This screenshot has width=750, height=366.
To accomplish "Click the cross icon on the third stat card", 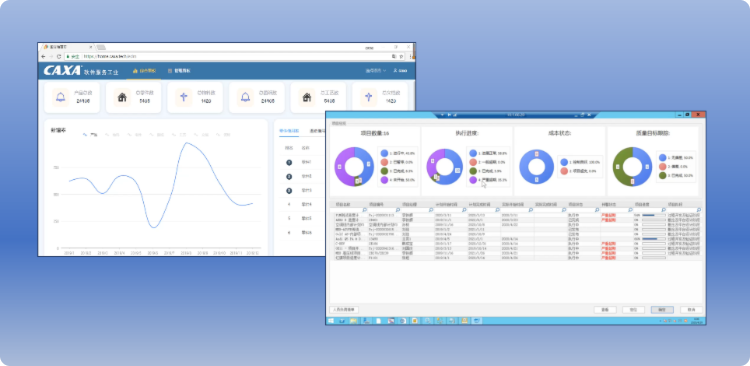I will 183,97.
